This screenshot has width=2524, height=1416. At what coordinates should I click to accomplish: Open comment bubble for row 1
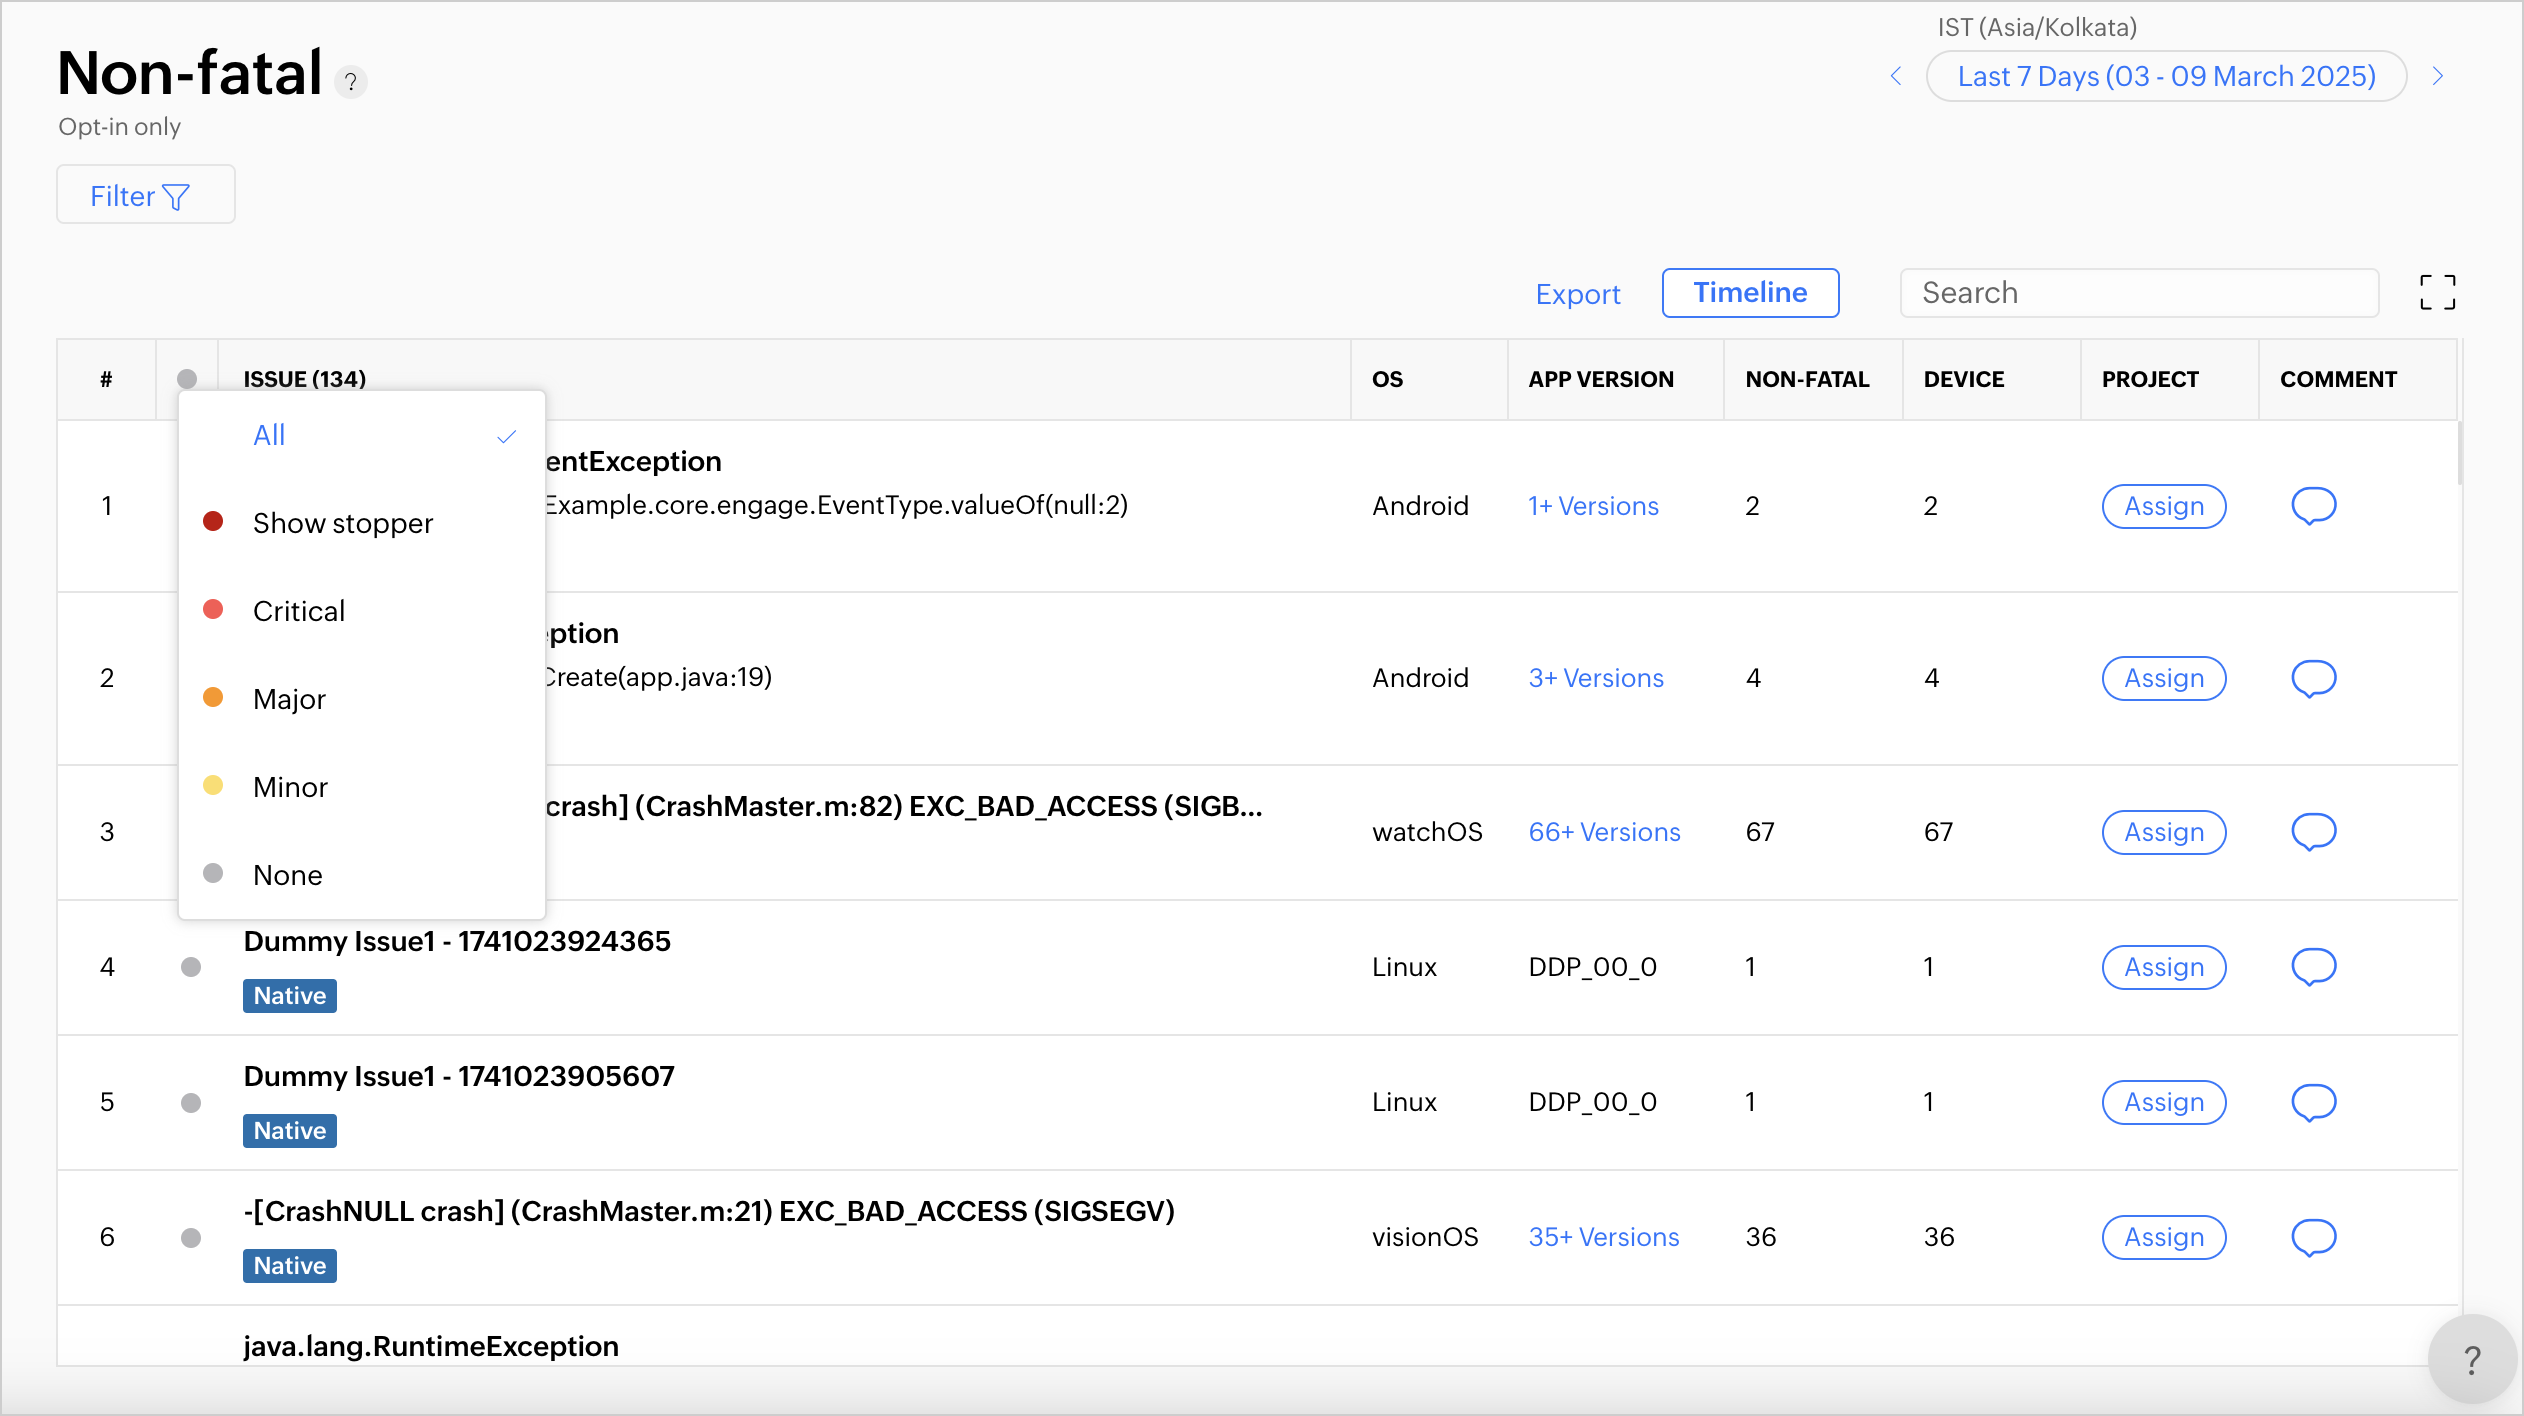[2313, 506]
